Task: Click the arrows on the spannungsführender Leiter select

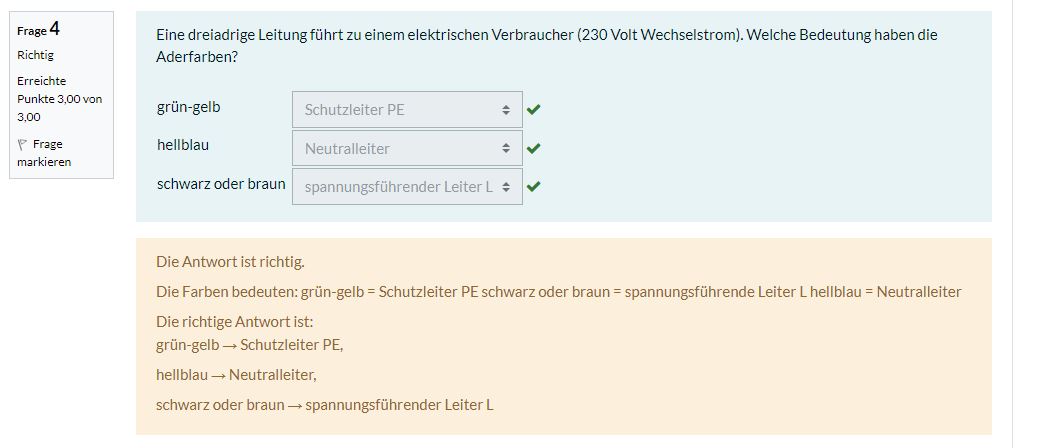Action: pyautogui.click(x=506, y=188)
